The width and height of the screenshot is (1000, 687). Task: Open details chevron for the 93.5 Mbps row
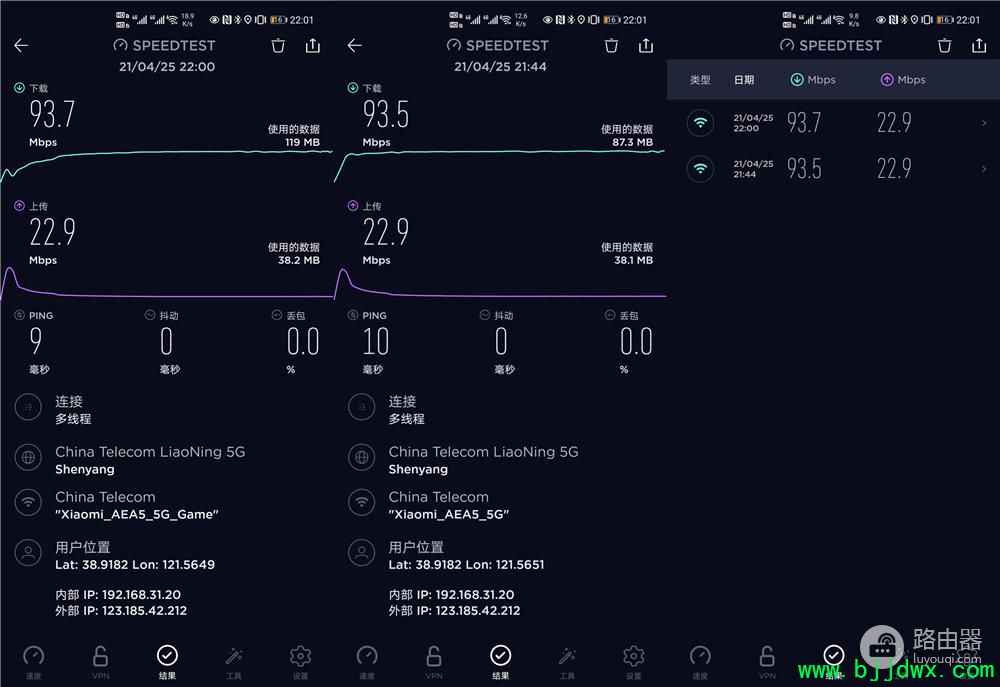click(984, 169)
